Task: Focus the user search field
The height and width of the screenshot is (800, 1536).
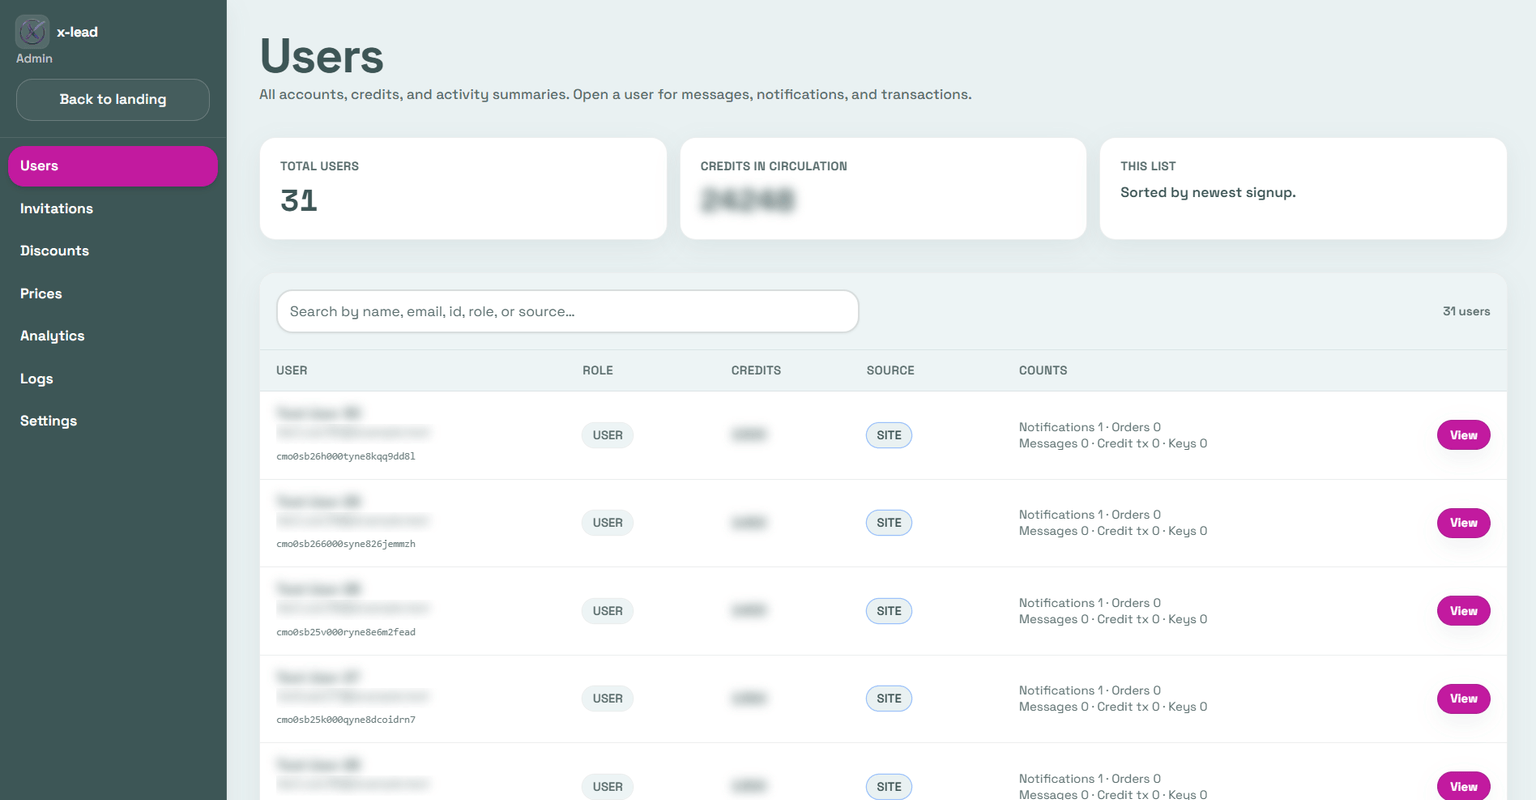Action: click(x=567, y=311)
